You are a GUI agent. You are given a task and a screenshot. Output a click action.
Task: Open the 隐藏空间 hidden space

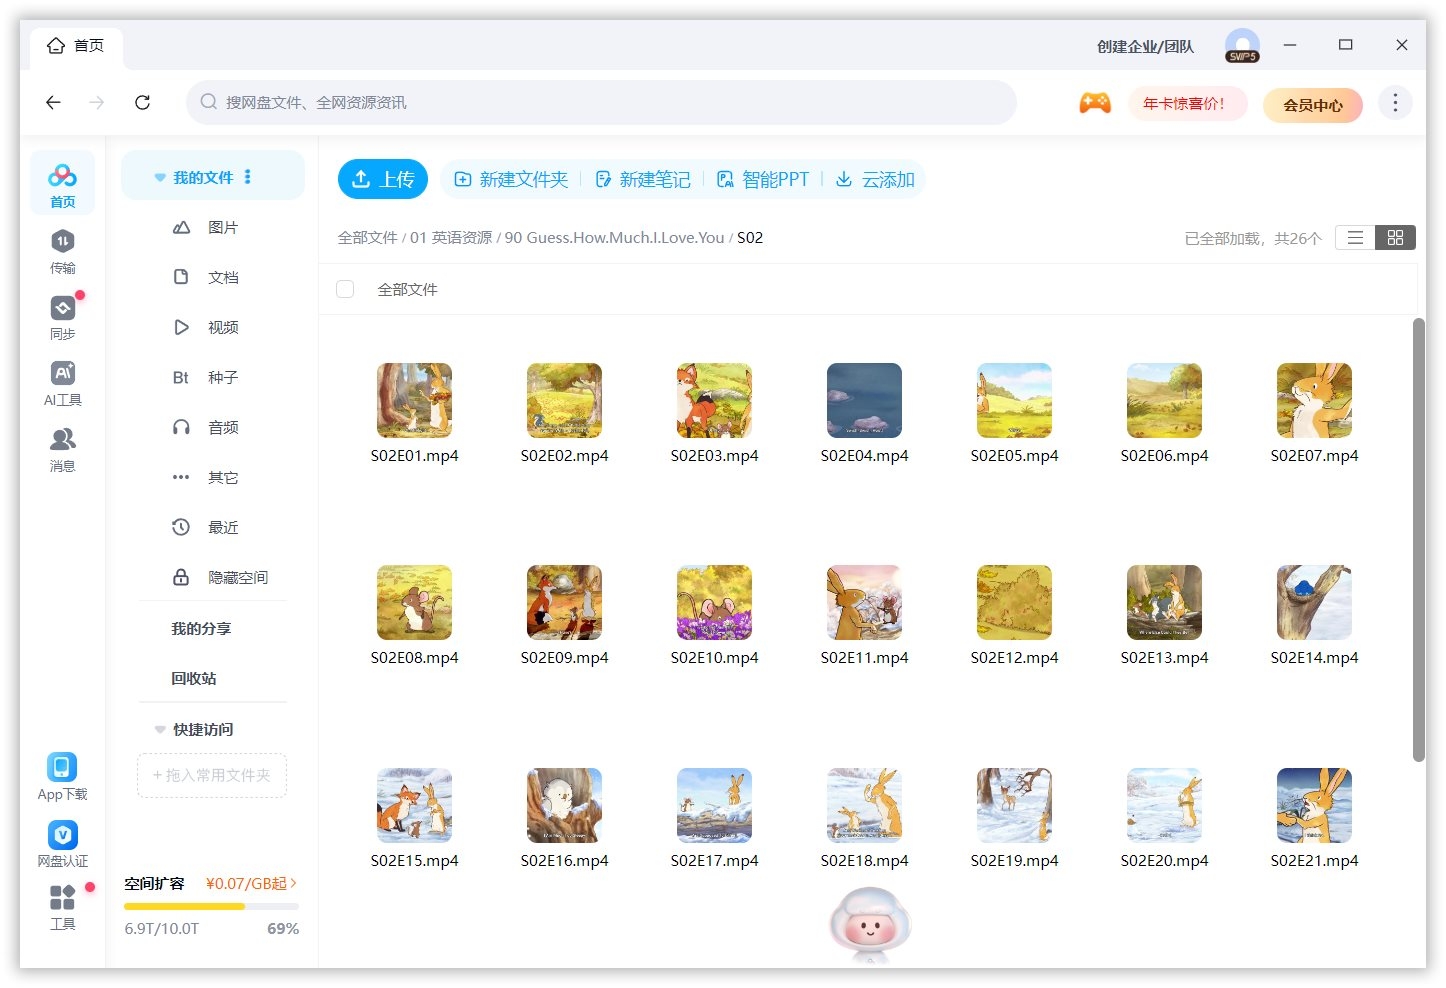coord(222,577)
